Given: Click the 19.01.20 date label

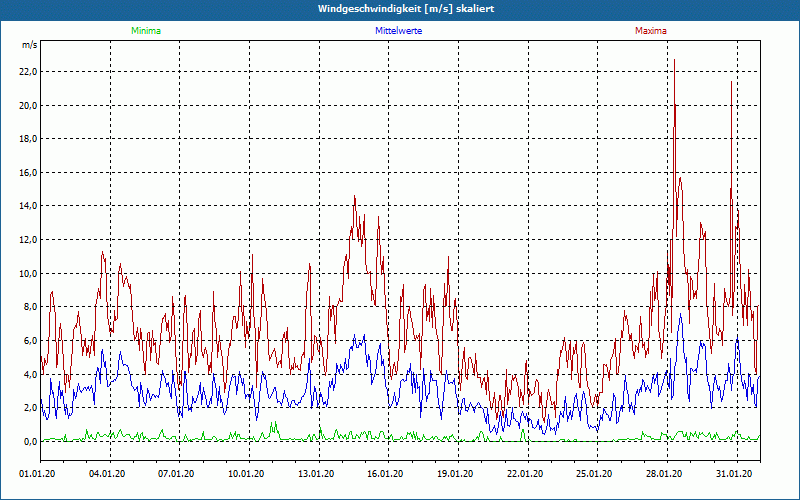Looking at the screenshot, I should (x=455, y=474).
